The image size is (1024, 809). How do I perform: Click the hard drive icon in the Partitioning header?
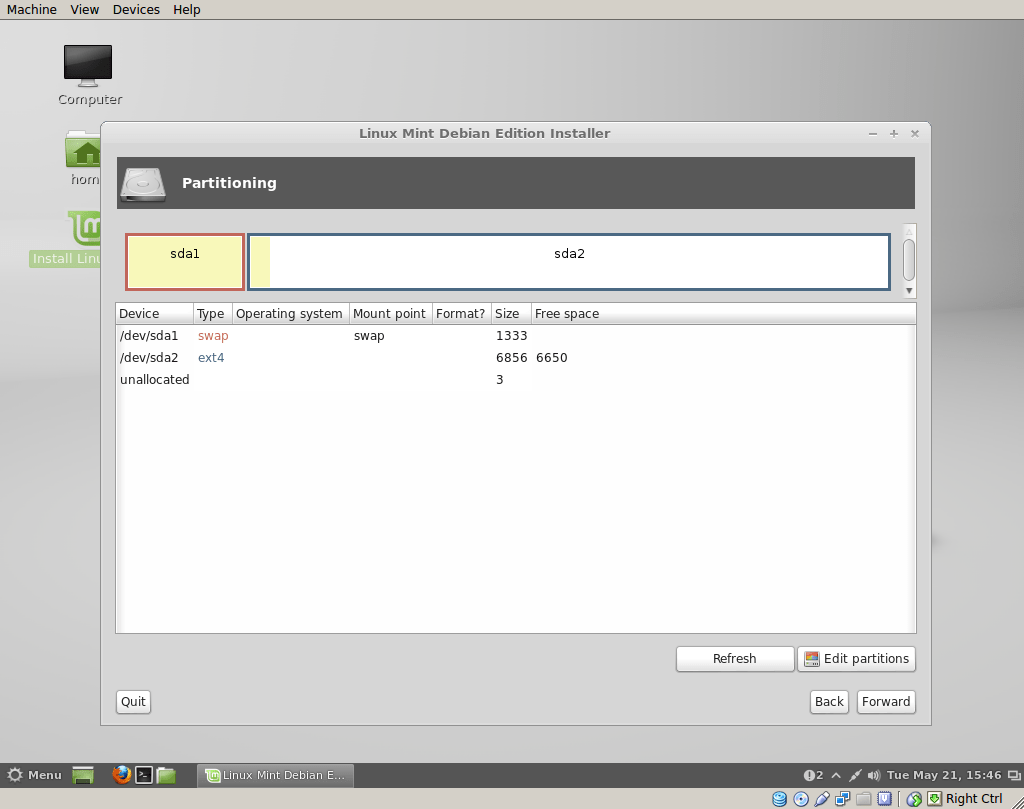(142, 183)
